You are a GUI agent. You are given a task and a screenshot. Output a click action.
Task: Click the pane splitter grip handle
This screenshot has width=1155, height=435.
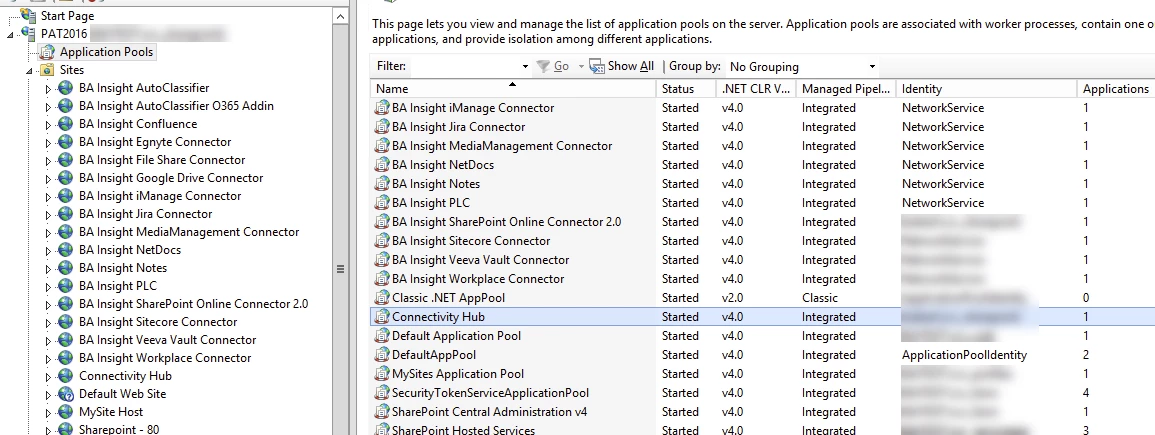coord(340,269)
